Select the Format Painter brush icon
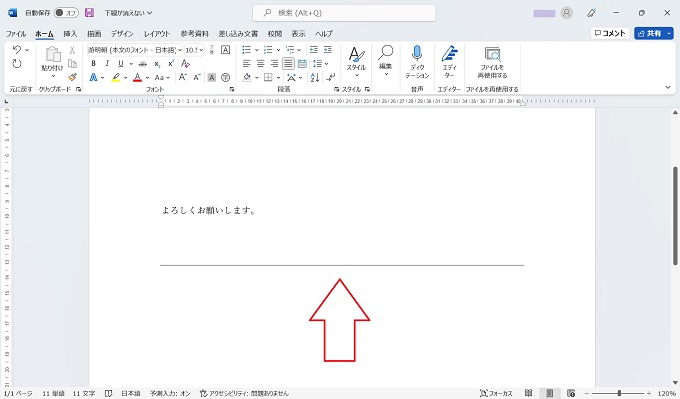Screen dimensions: 680x399 pos(72,77)
